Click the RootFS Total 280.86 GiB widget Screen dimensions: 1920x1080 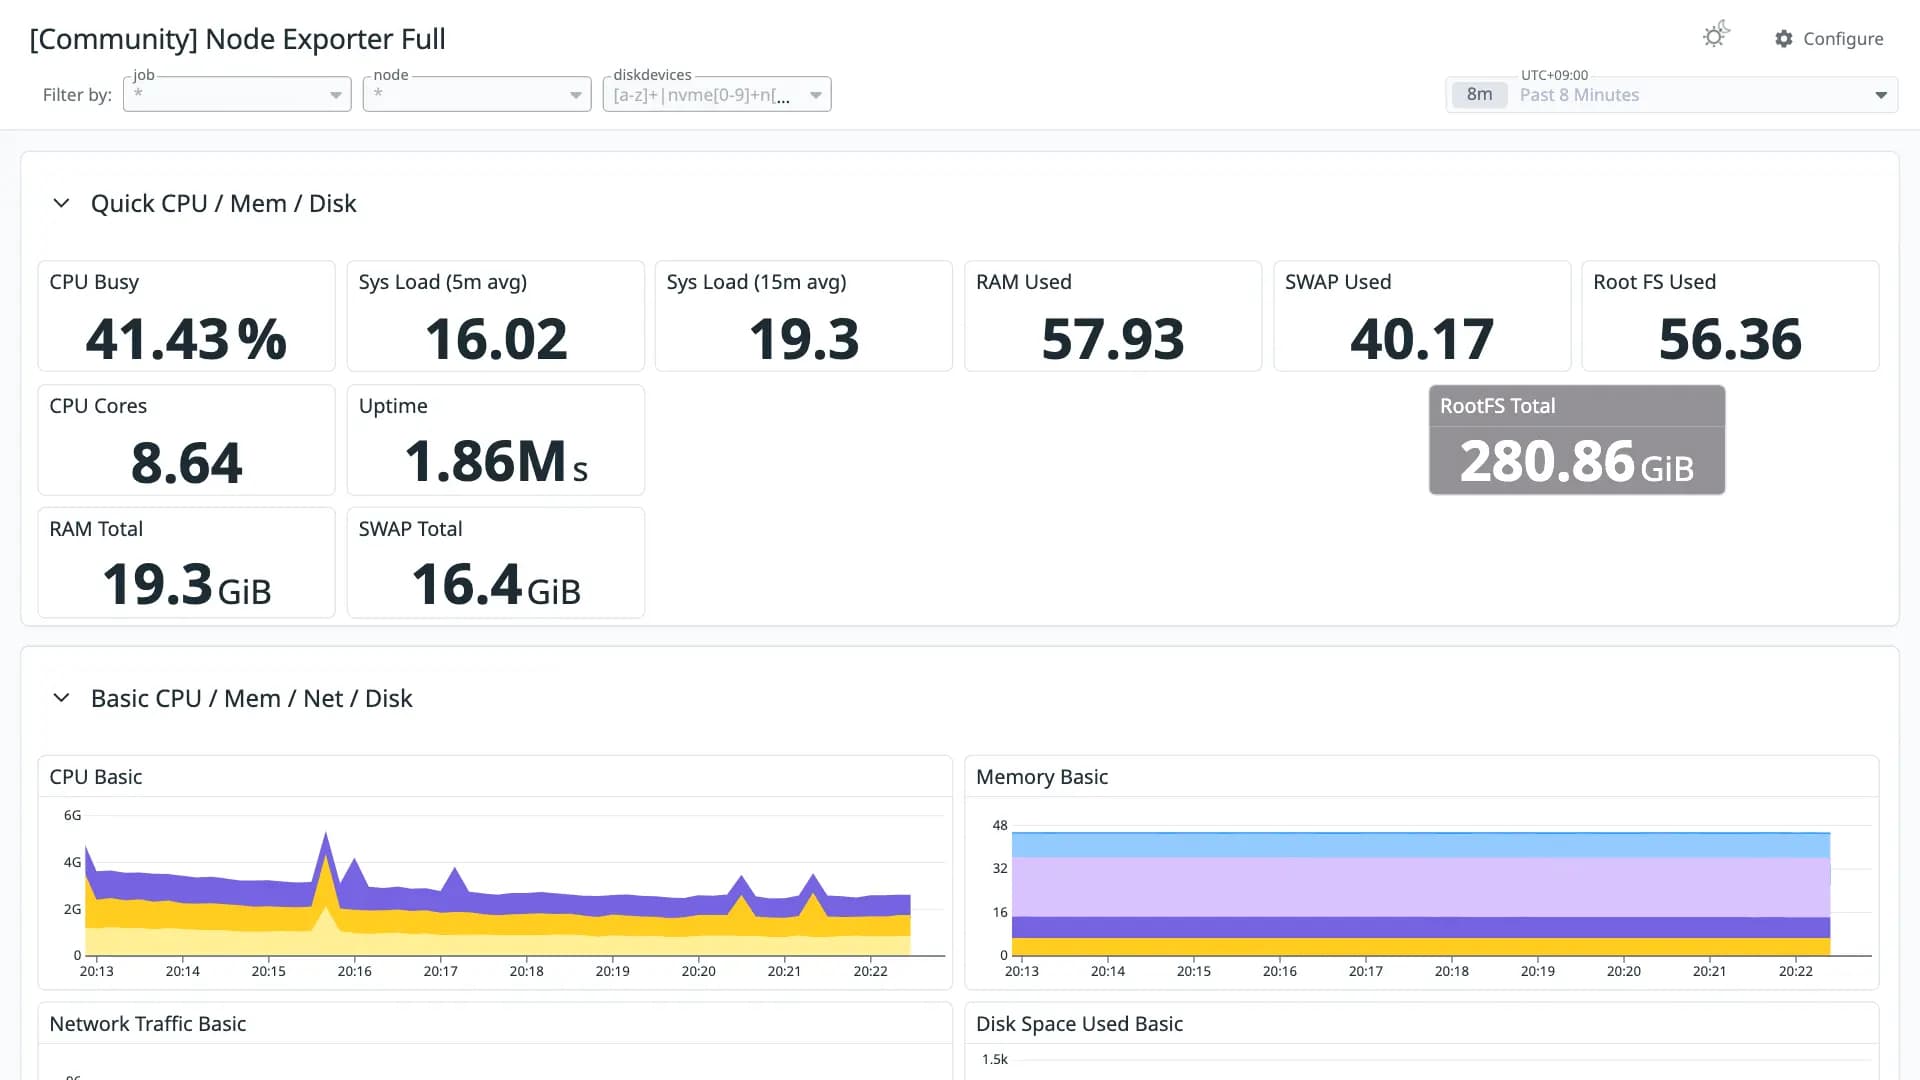(x=1577, y=440)
